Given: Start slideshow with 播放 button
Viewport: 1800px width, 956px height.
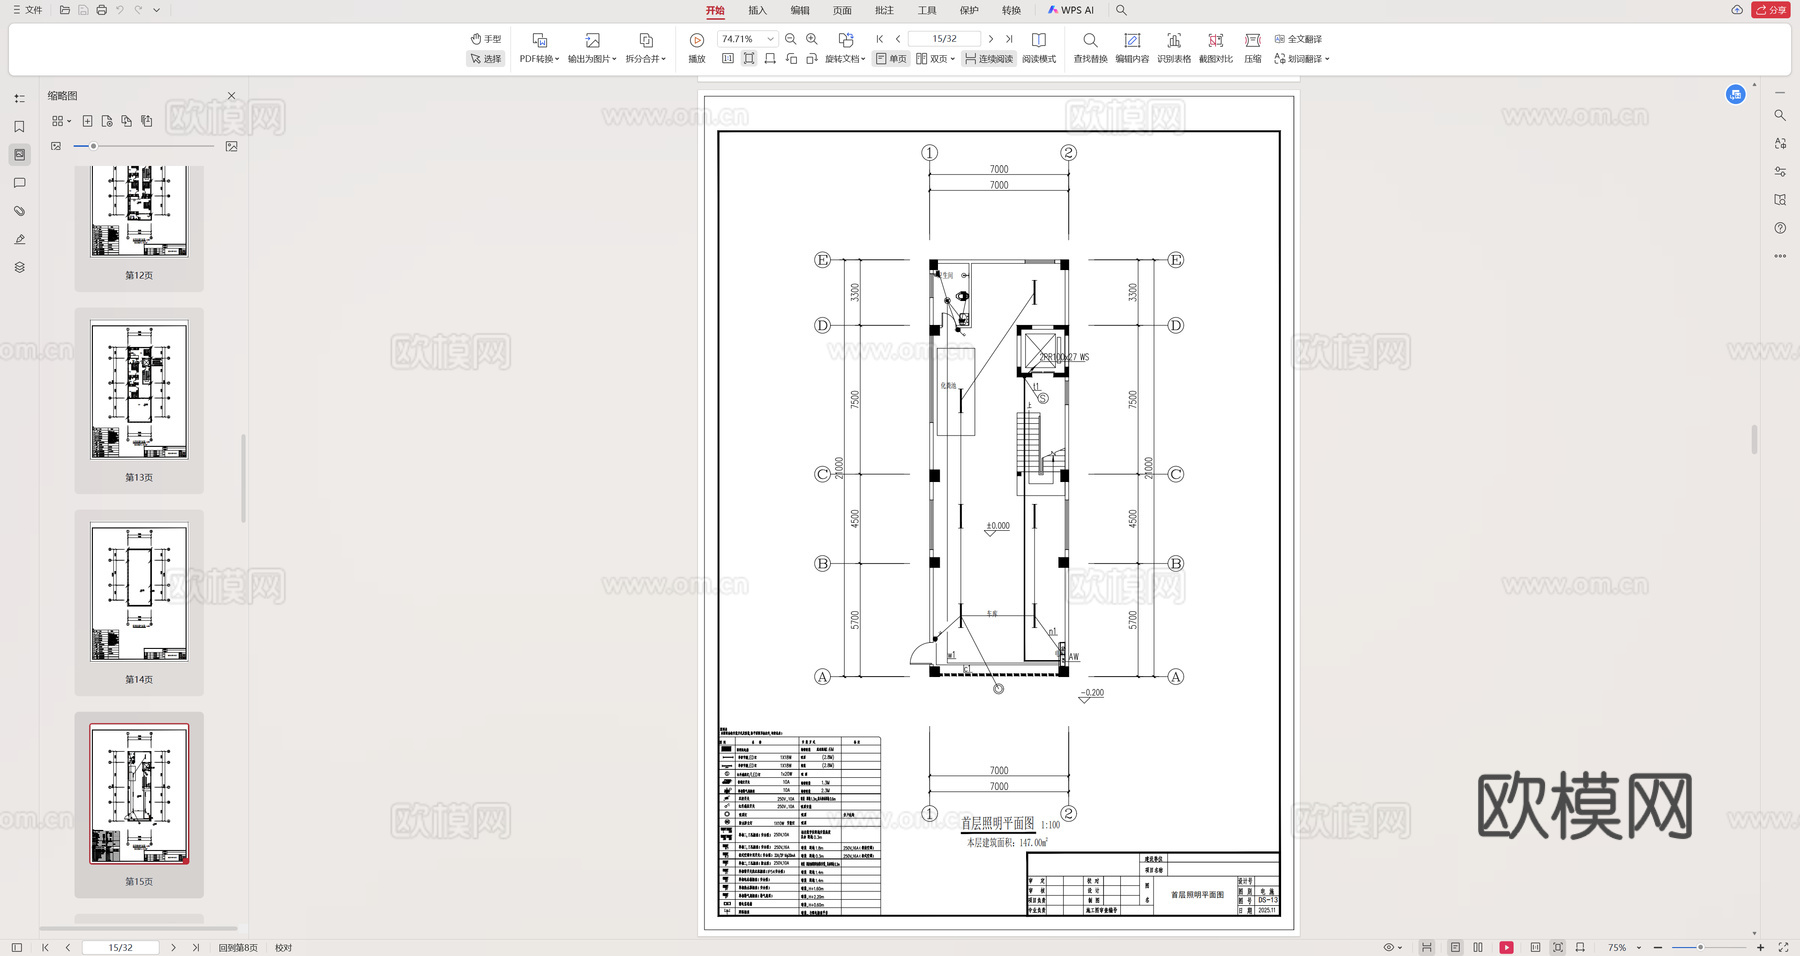Looking at the screenshot, I should pos(697,47).
